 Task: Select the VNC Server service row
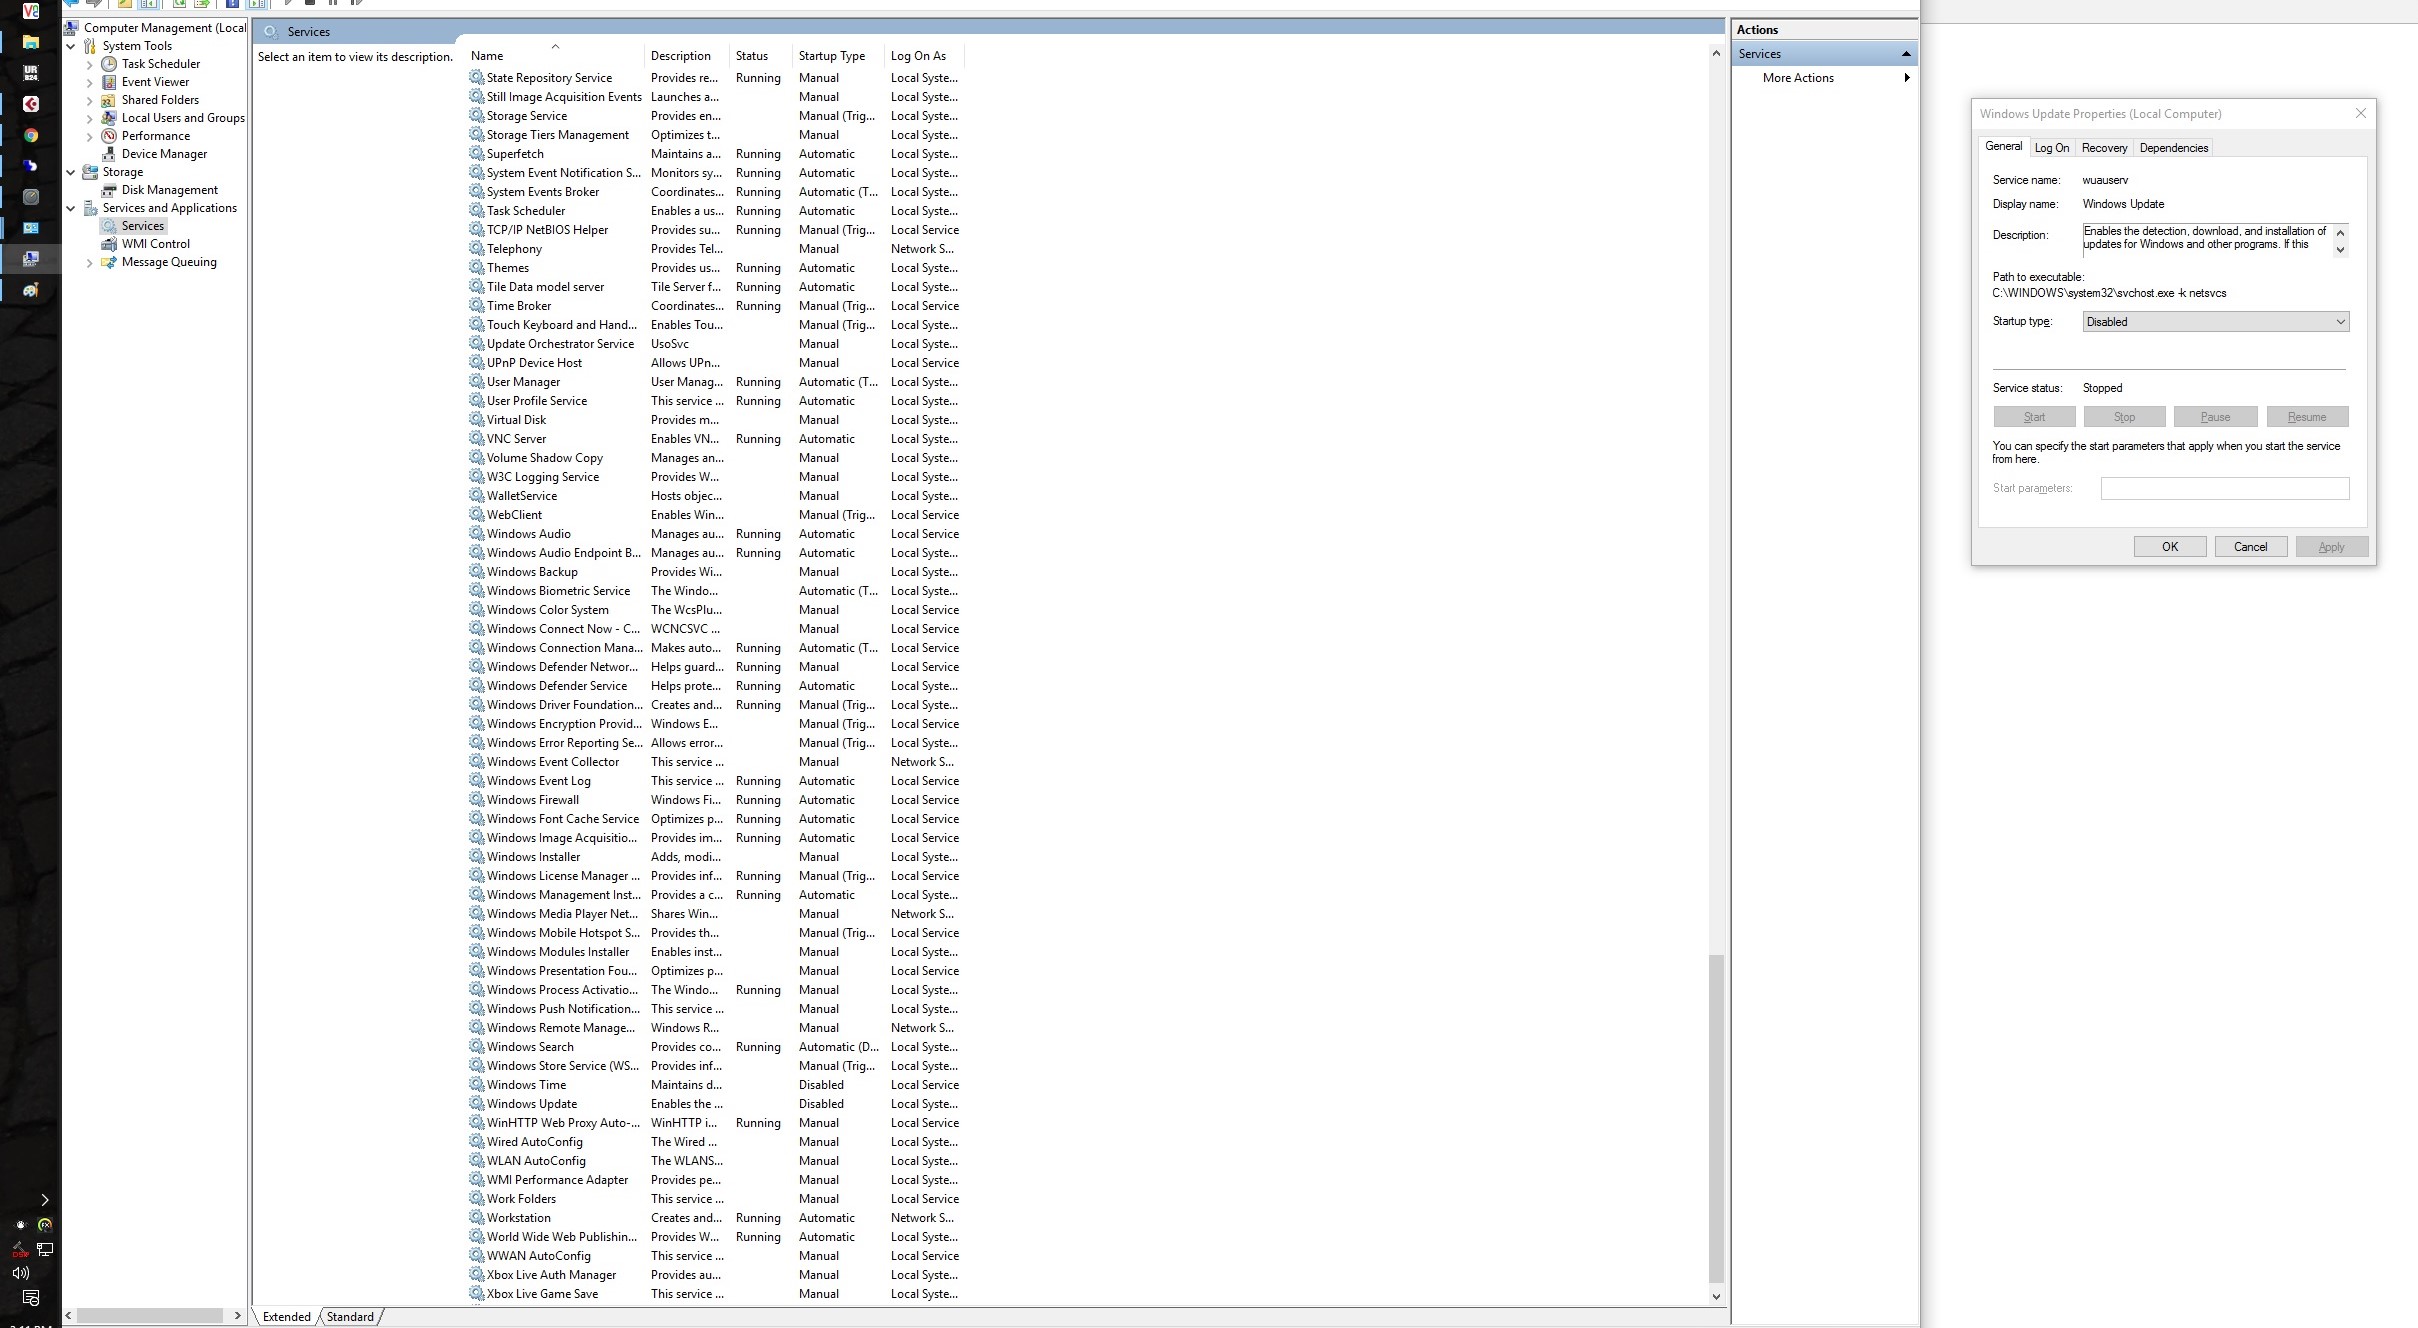[x=714, y=439]
